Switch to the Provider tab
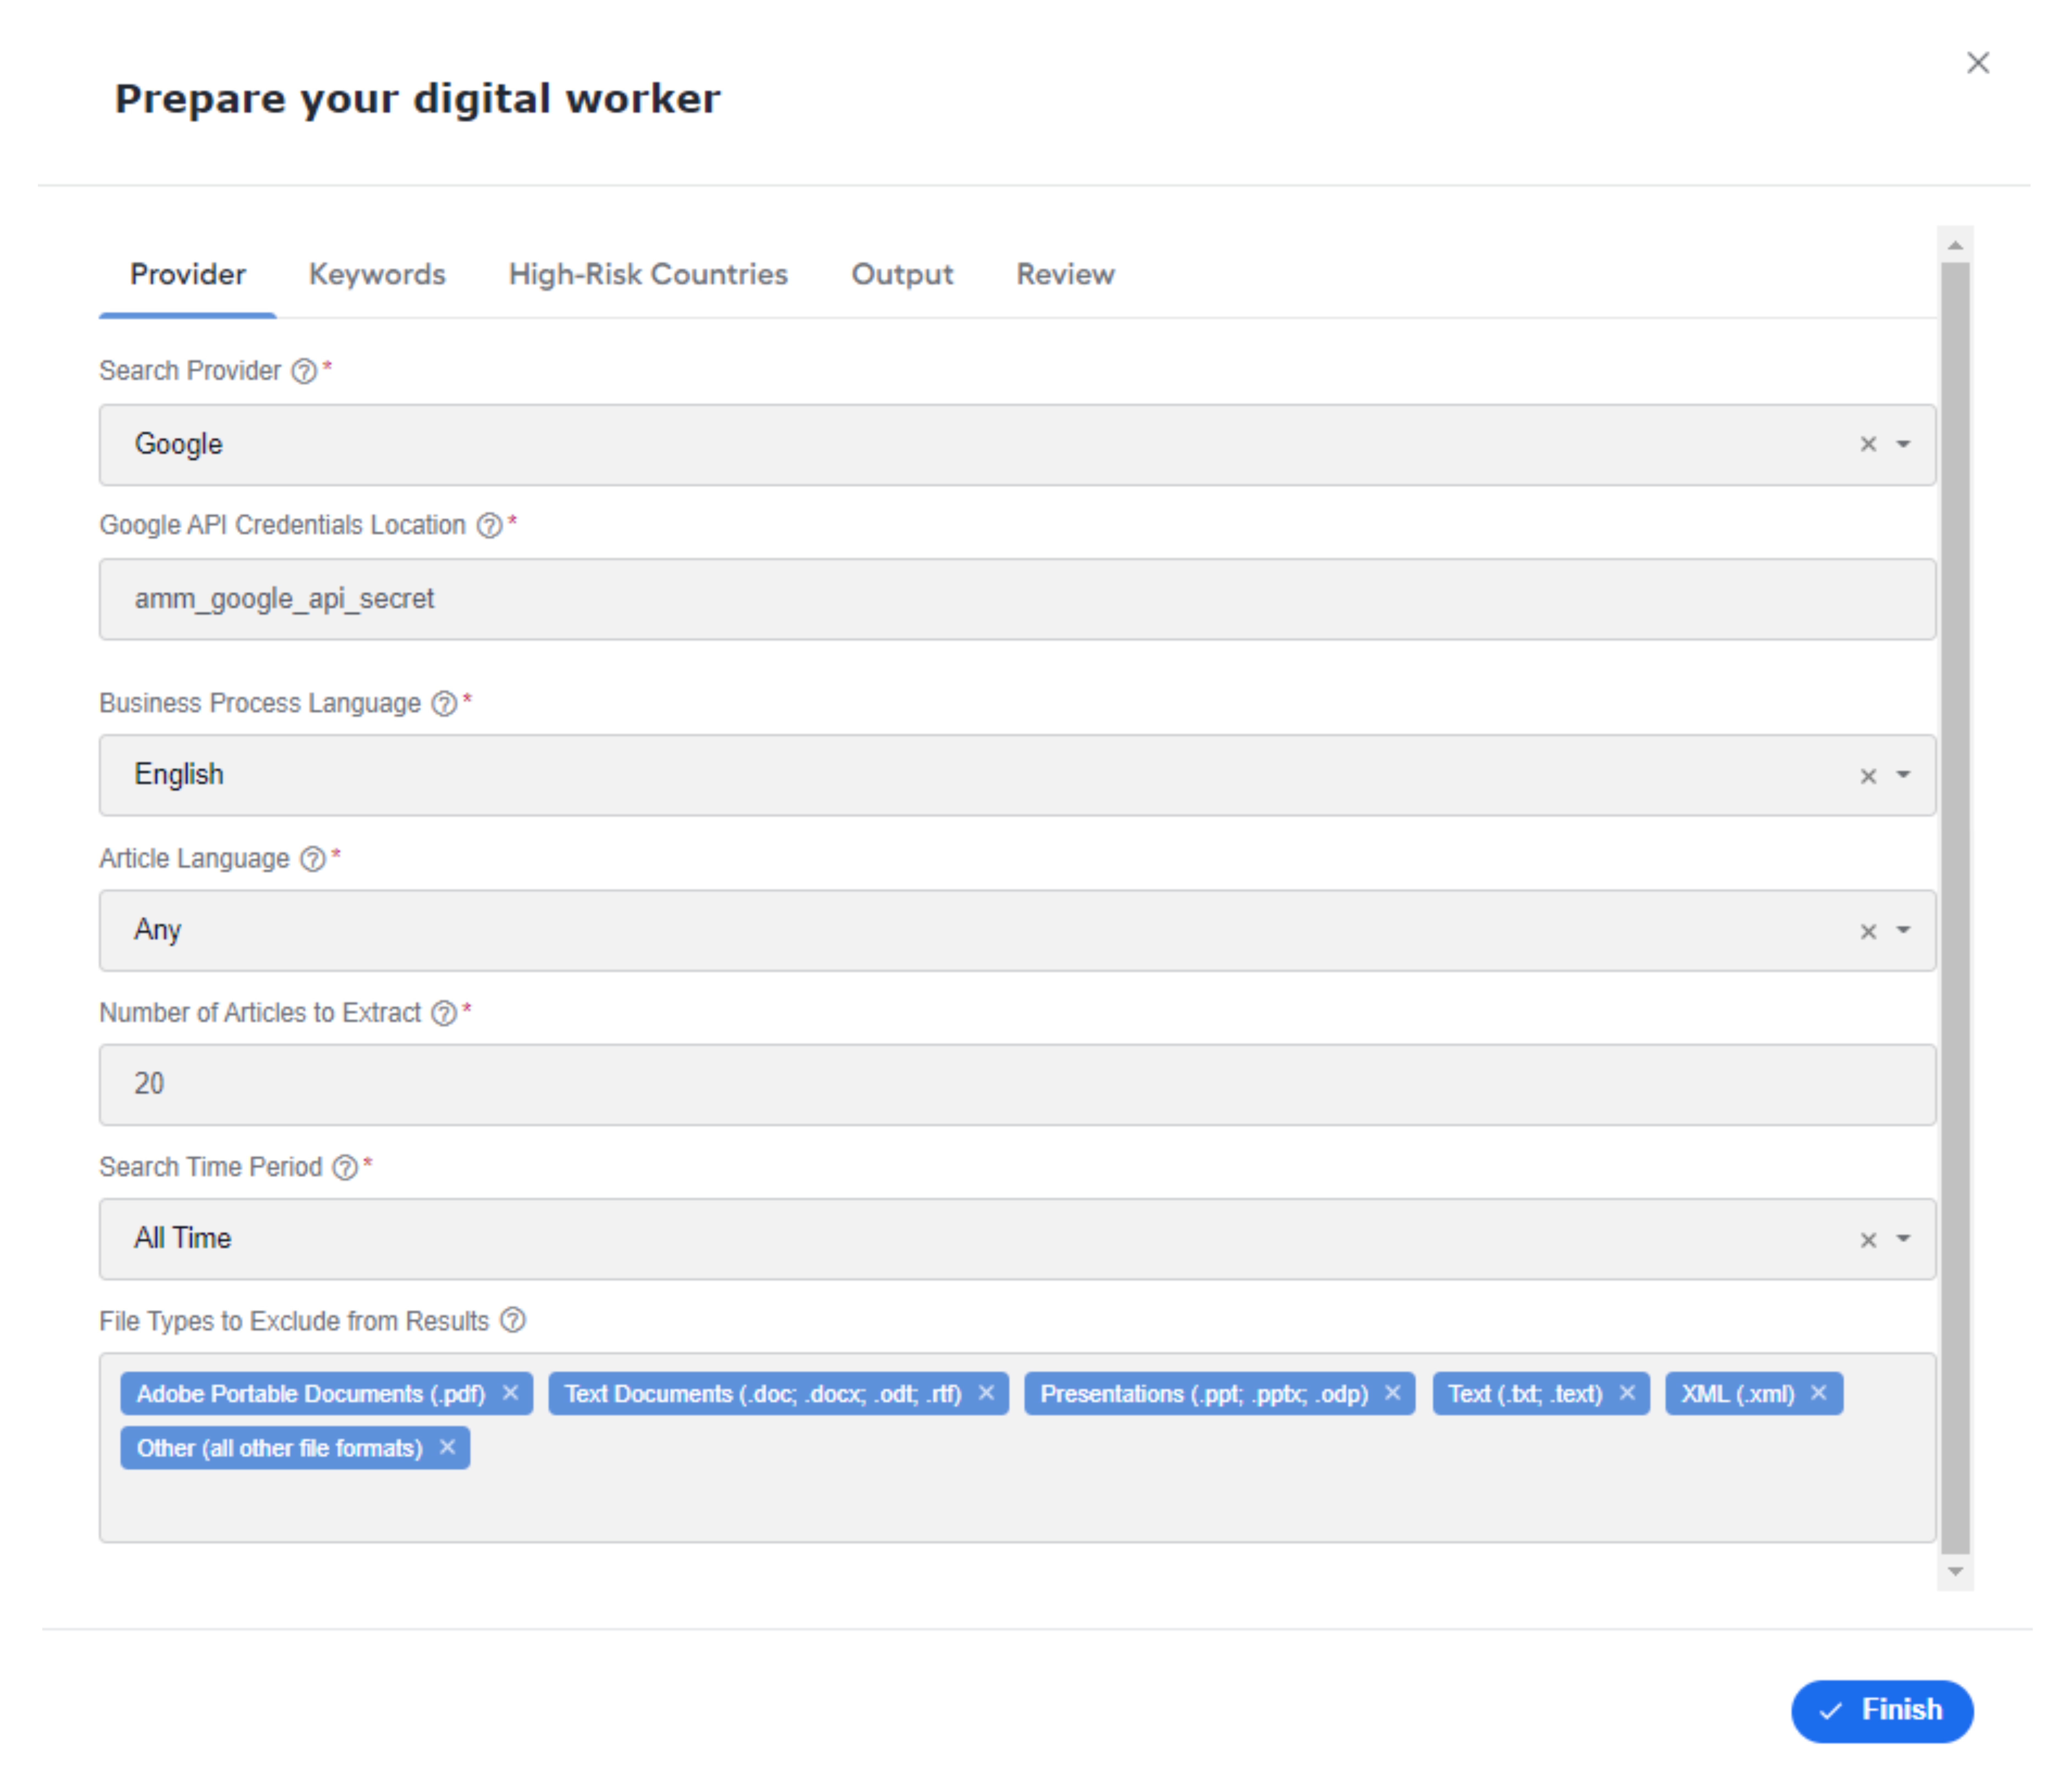Viewport: 2066px width, 1792px height. click(x=188, y=275)
